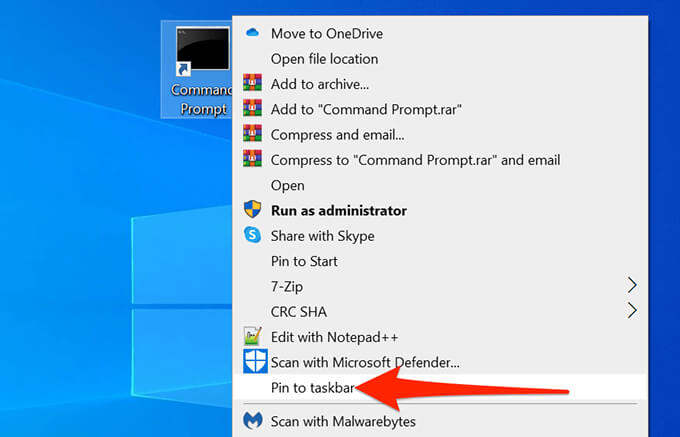Click the Malwarebytes logo icon

(x=253, y=421)
